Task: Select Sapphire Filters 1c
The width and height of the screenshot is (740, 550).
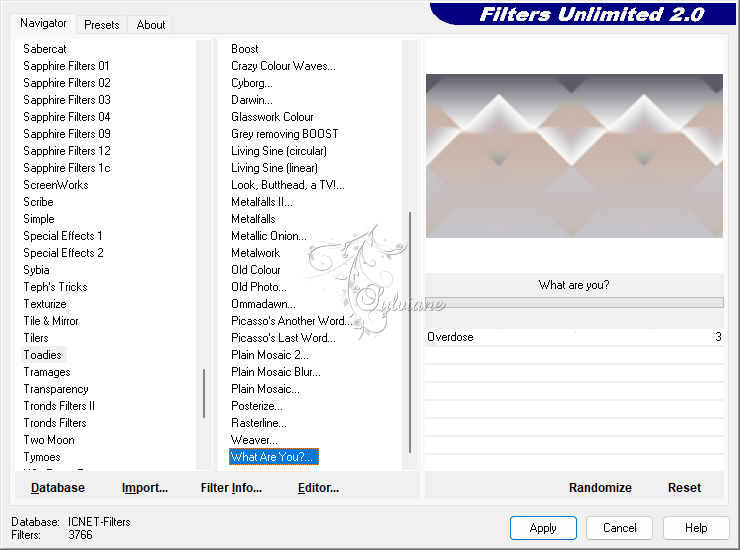Action: pos(67,168)
